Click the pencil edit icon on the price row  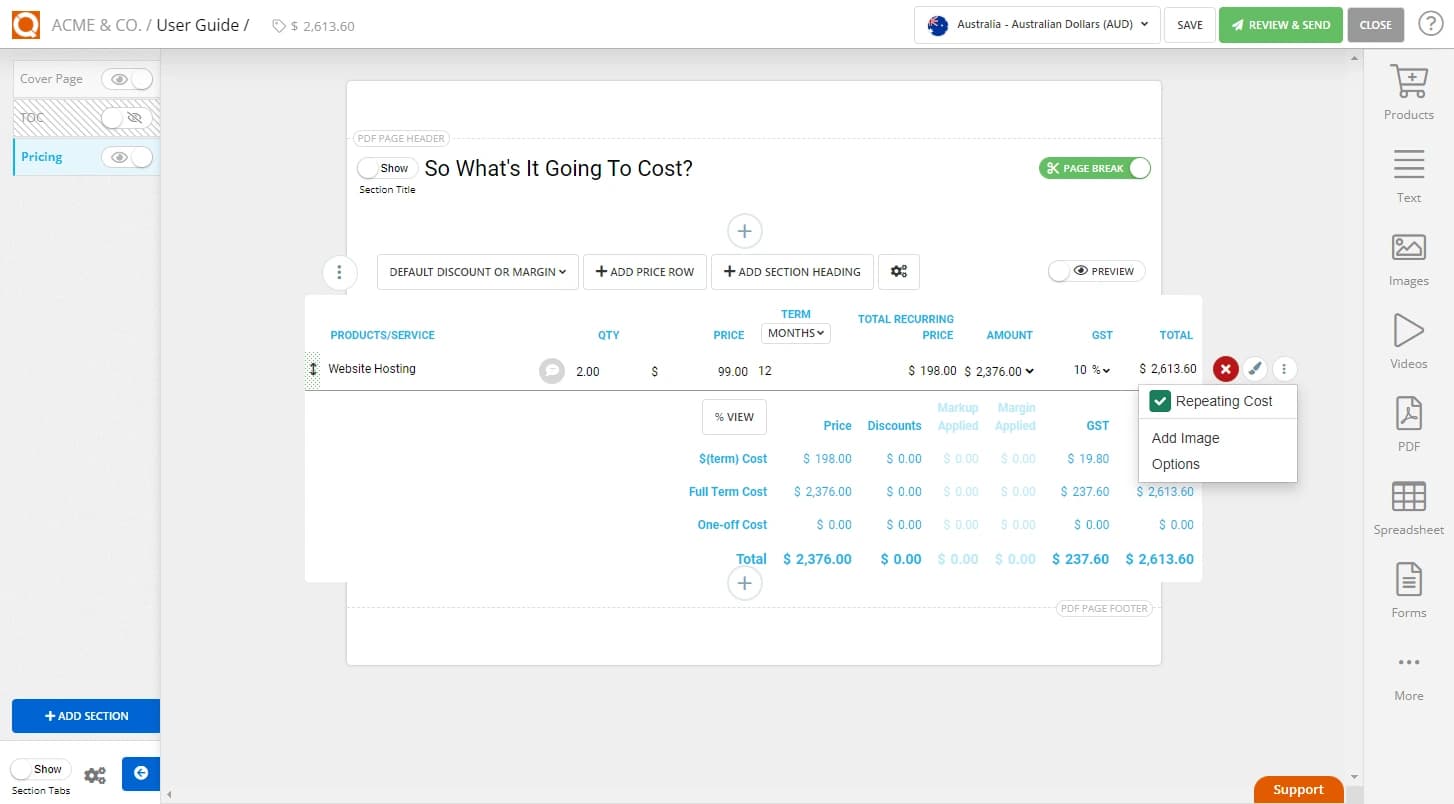(1256, 368)
